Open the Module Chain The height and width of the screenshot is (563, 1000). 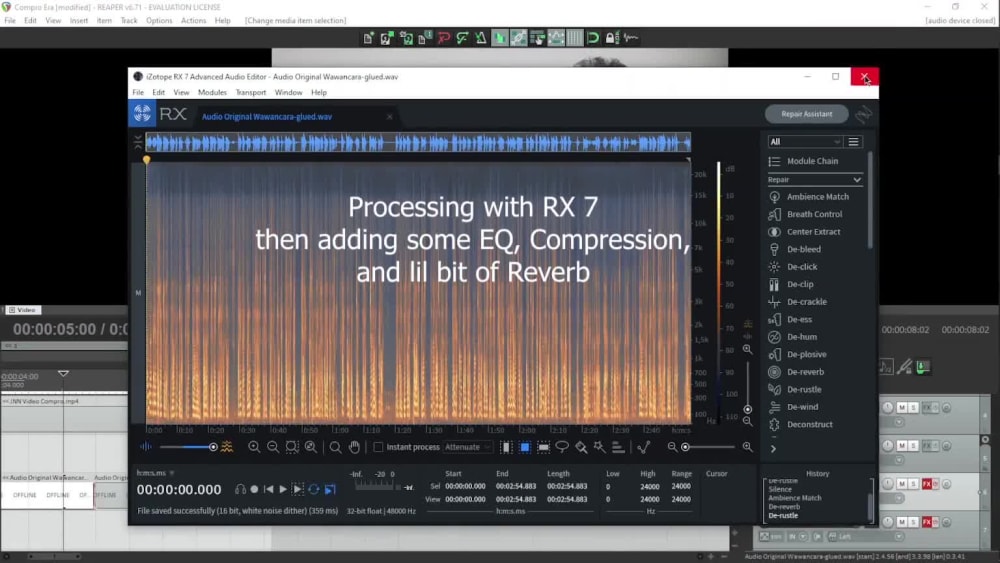point(812,161)
